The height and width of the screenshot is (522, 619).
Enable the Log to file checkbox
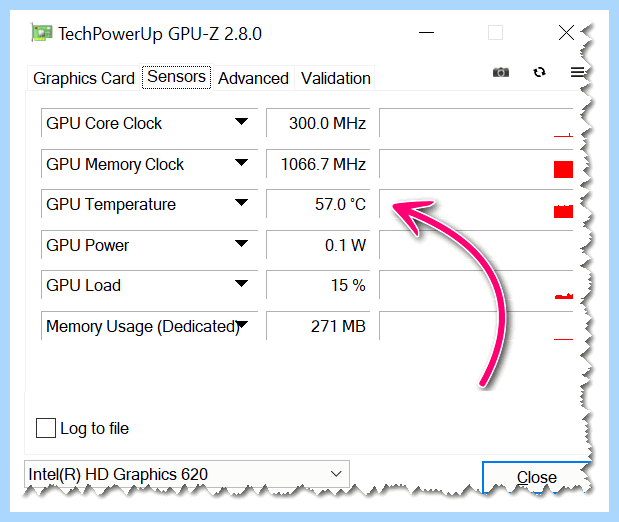pyautogui.click(x=46, y=428)
